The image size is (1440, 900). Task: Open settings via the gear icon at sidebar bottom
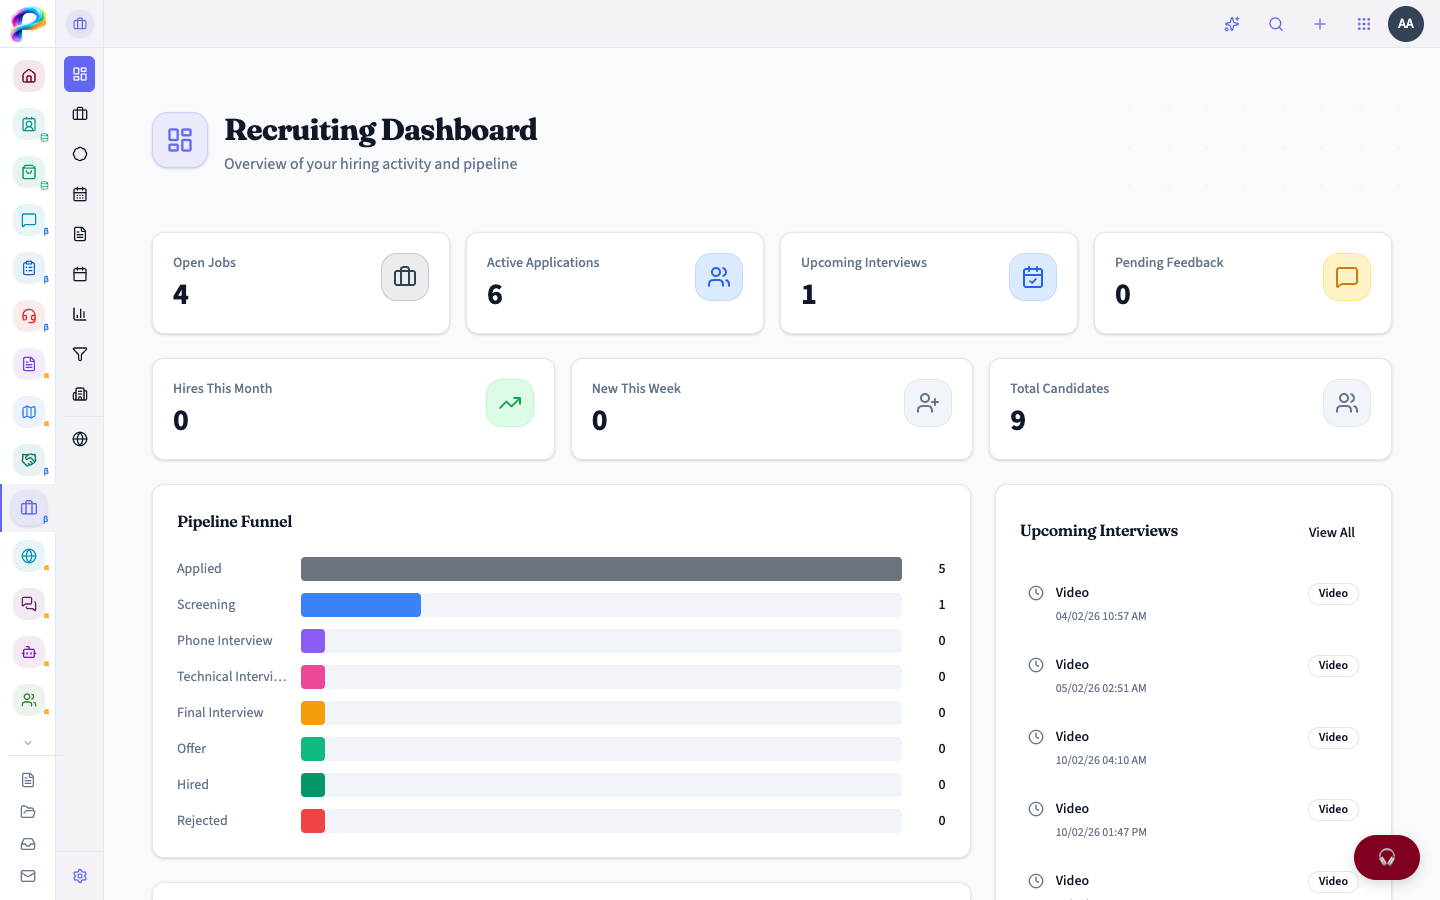(80, 875)
